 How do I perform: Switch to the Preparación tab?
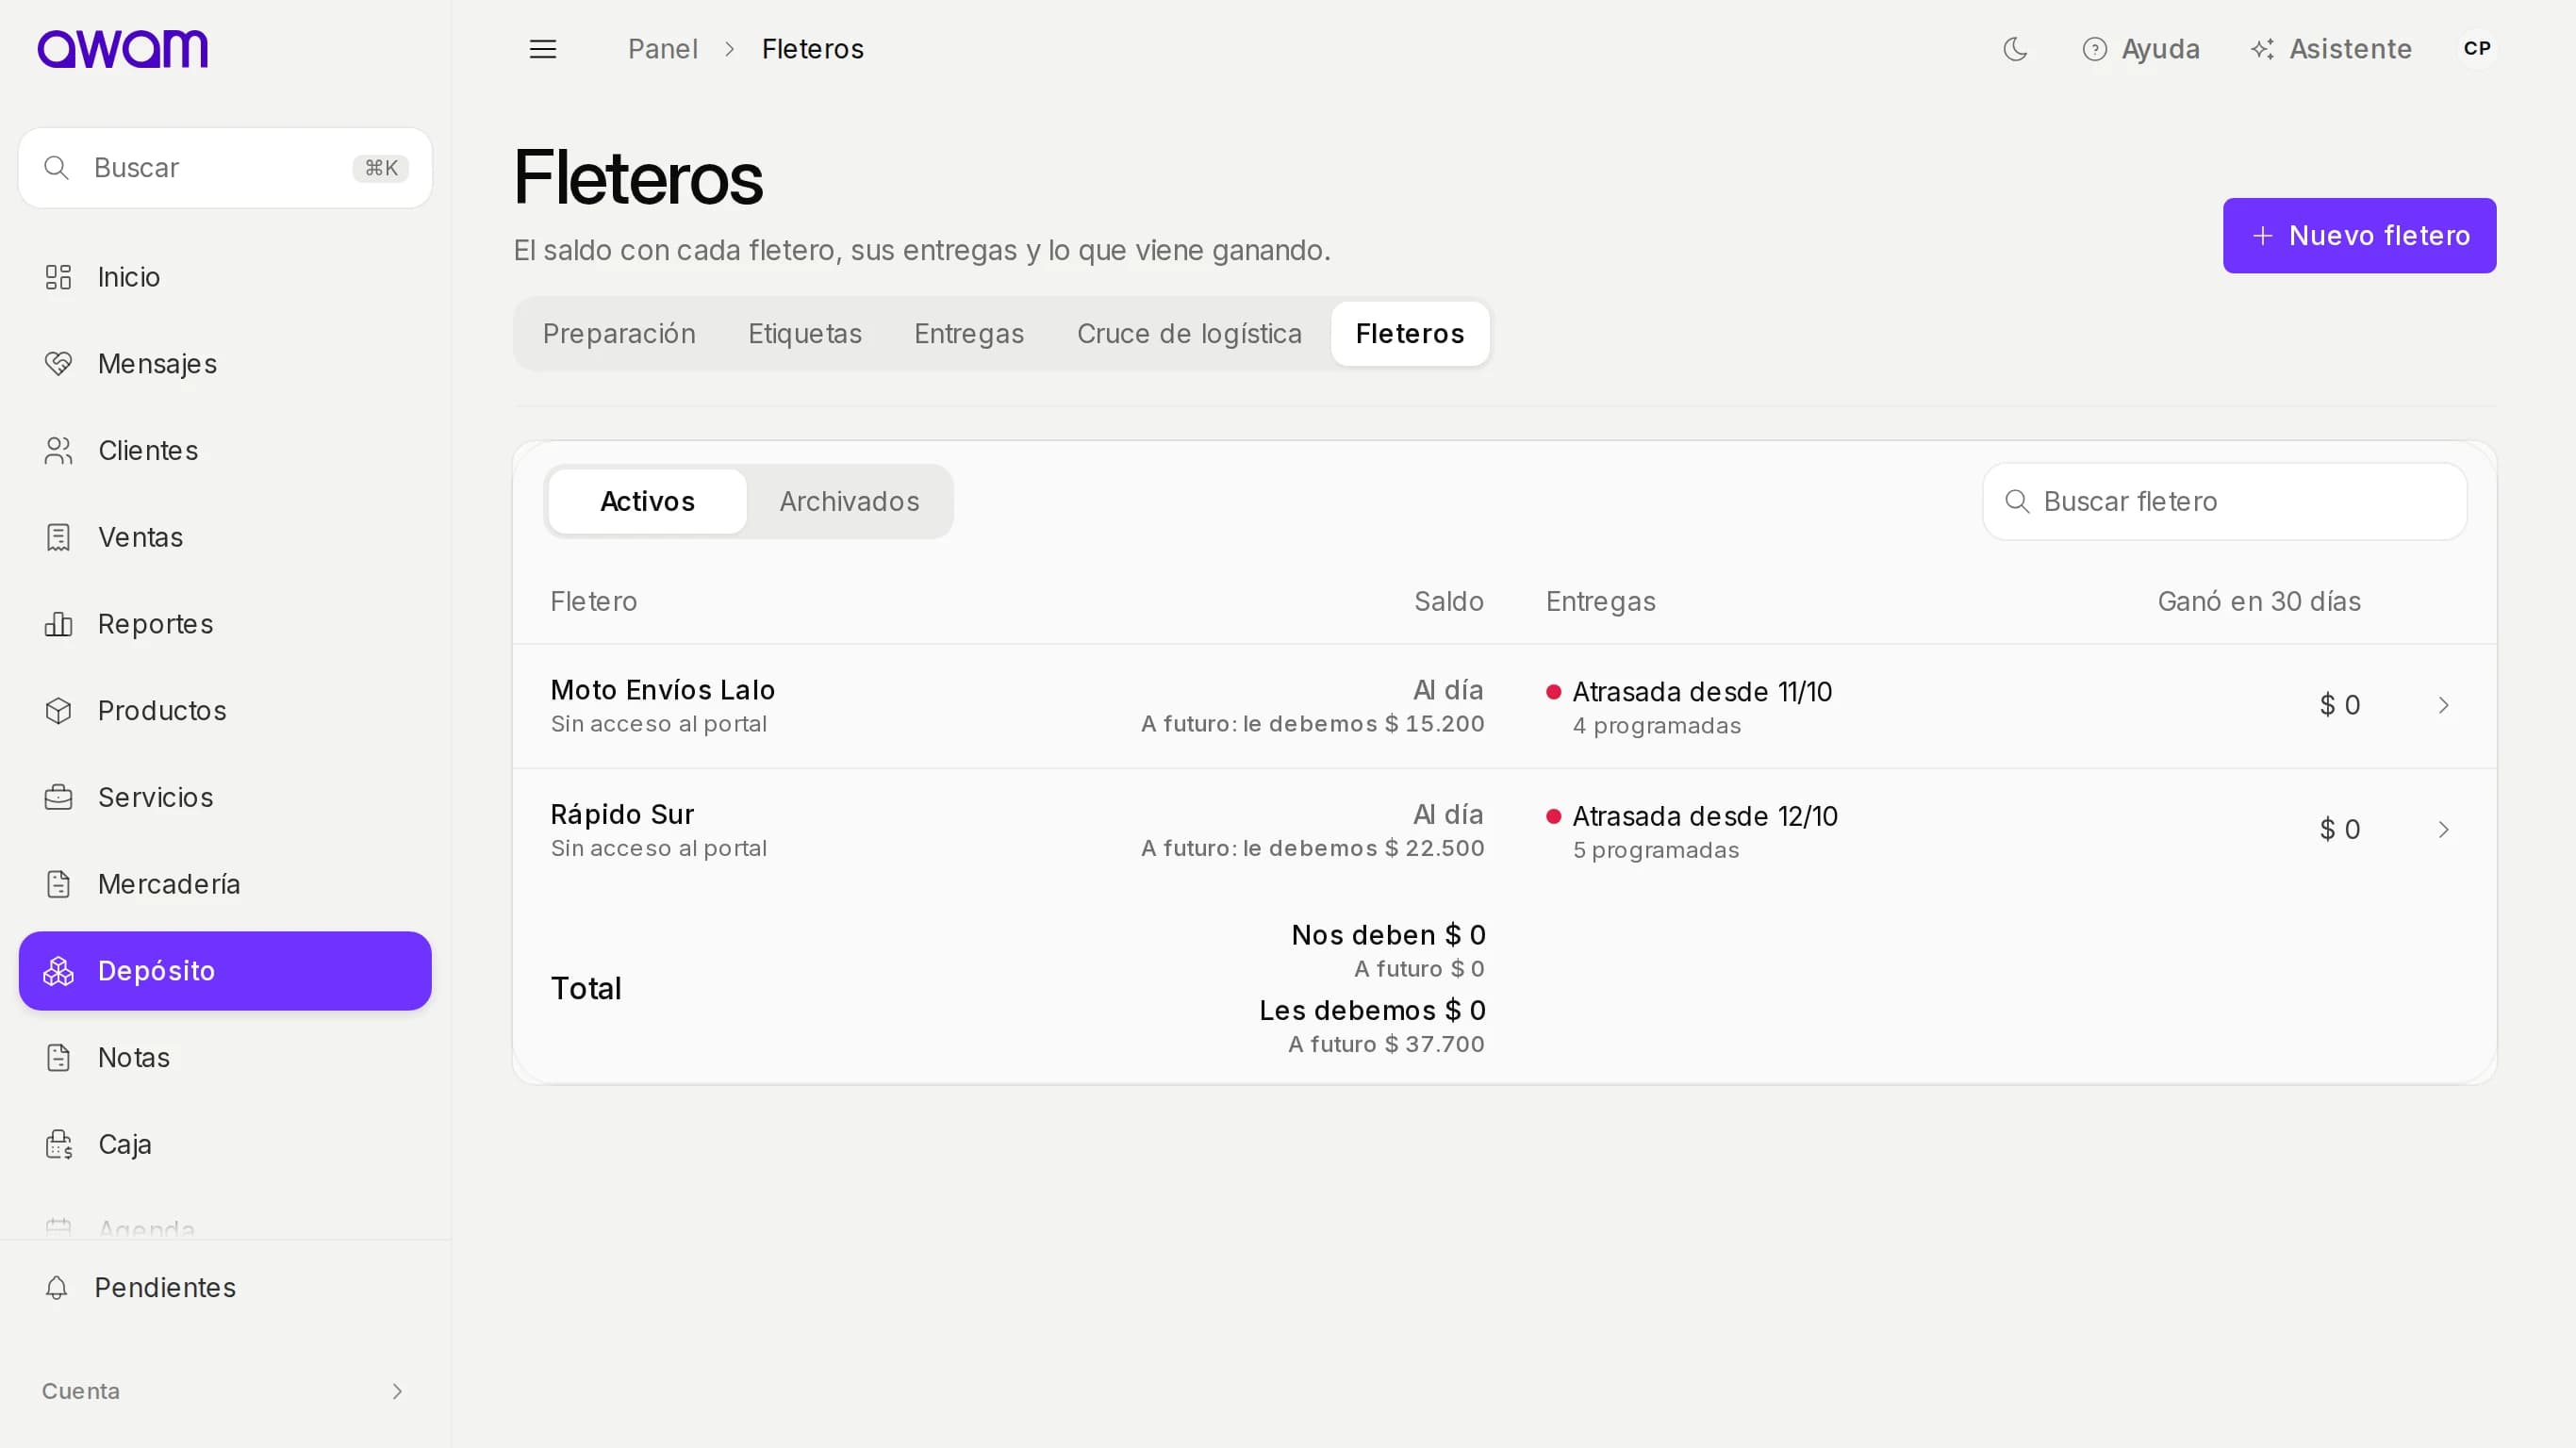pyautogui.click(x=619, y=334)
